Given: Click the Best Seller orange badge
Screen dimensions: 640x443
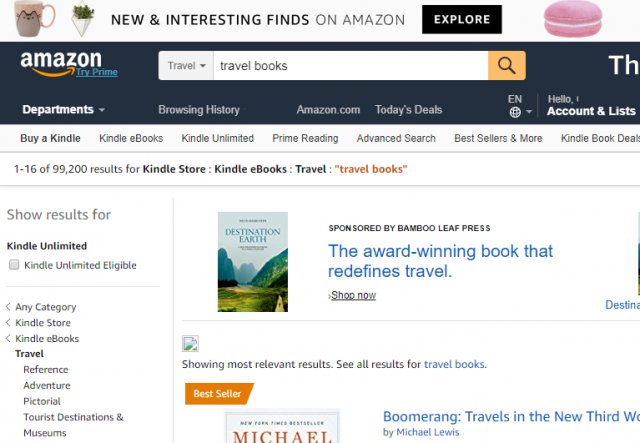Looking at the screenshot, I should click(219, 394).
